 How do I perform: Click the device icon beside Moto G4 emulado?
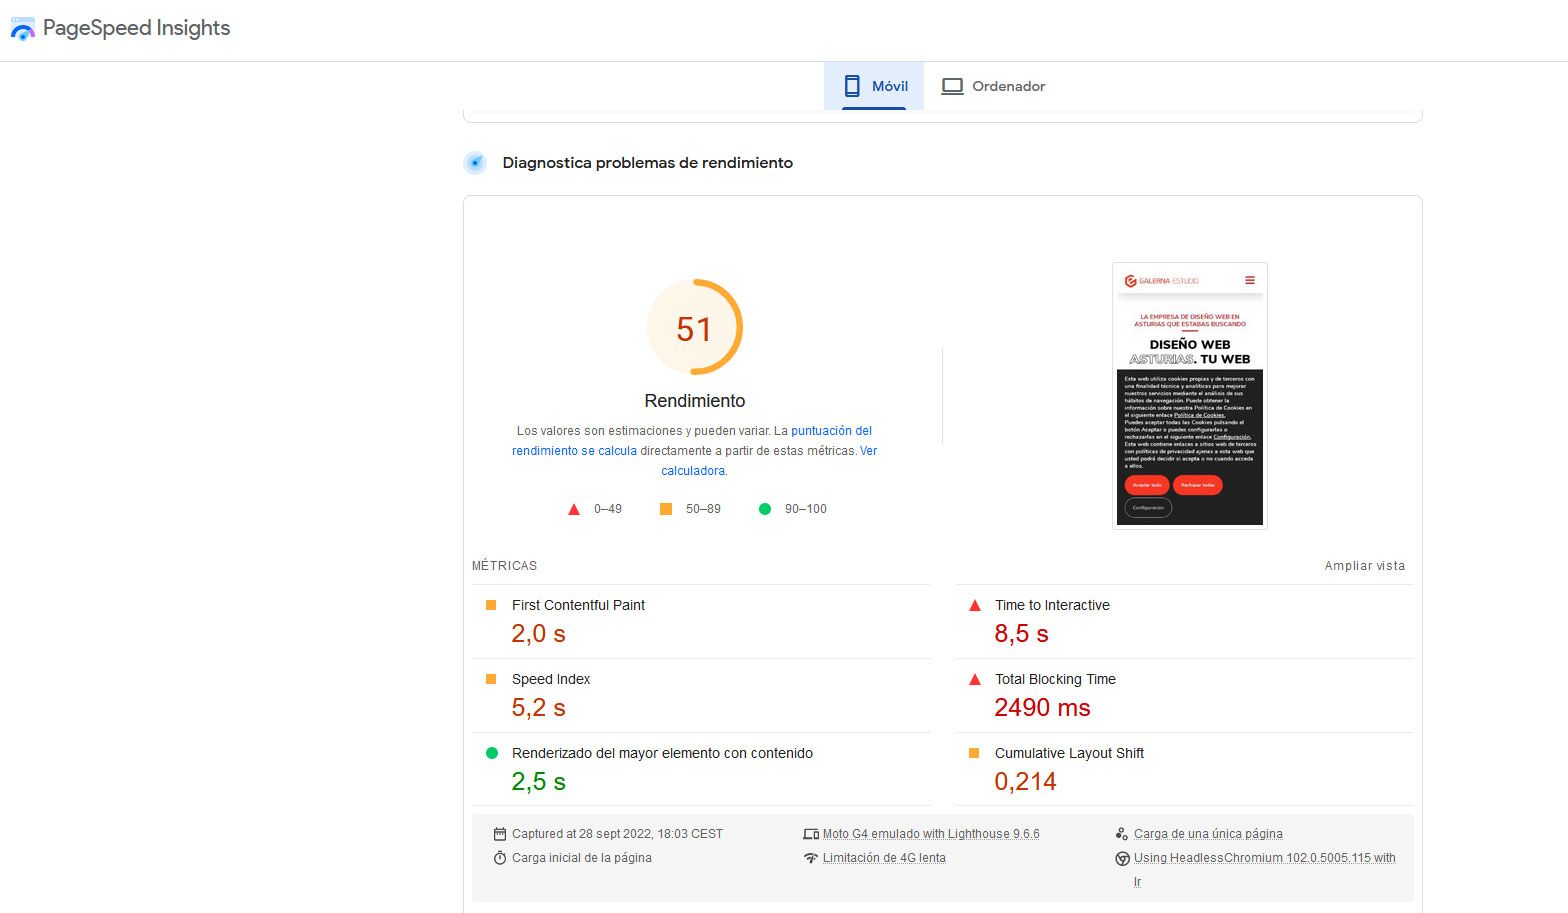click(811, 834)
